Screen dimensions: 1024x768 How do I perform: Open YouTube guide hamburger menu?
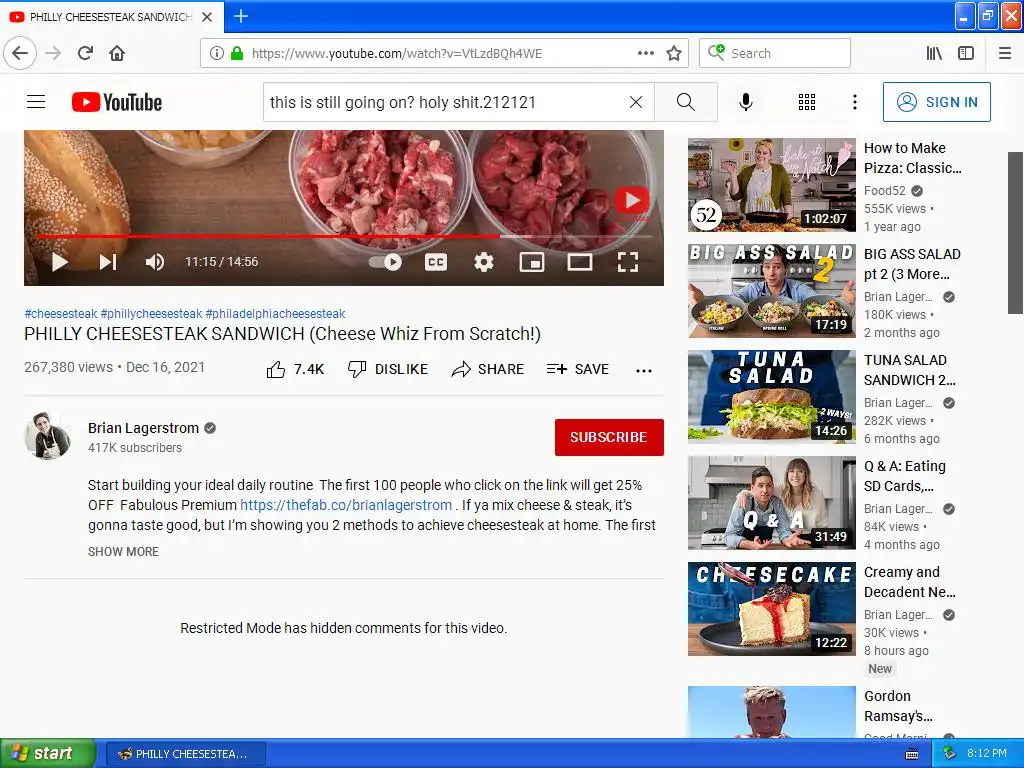tap(36, 102)
